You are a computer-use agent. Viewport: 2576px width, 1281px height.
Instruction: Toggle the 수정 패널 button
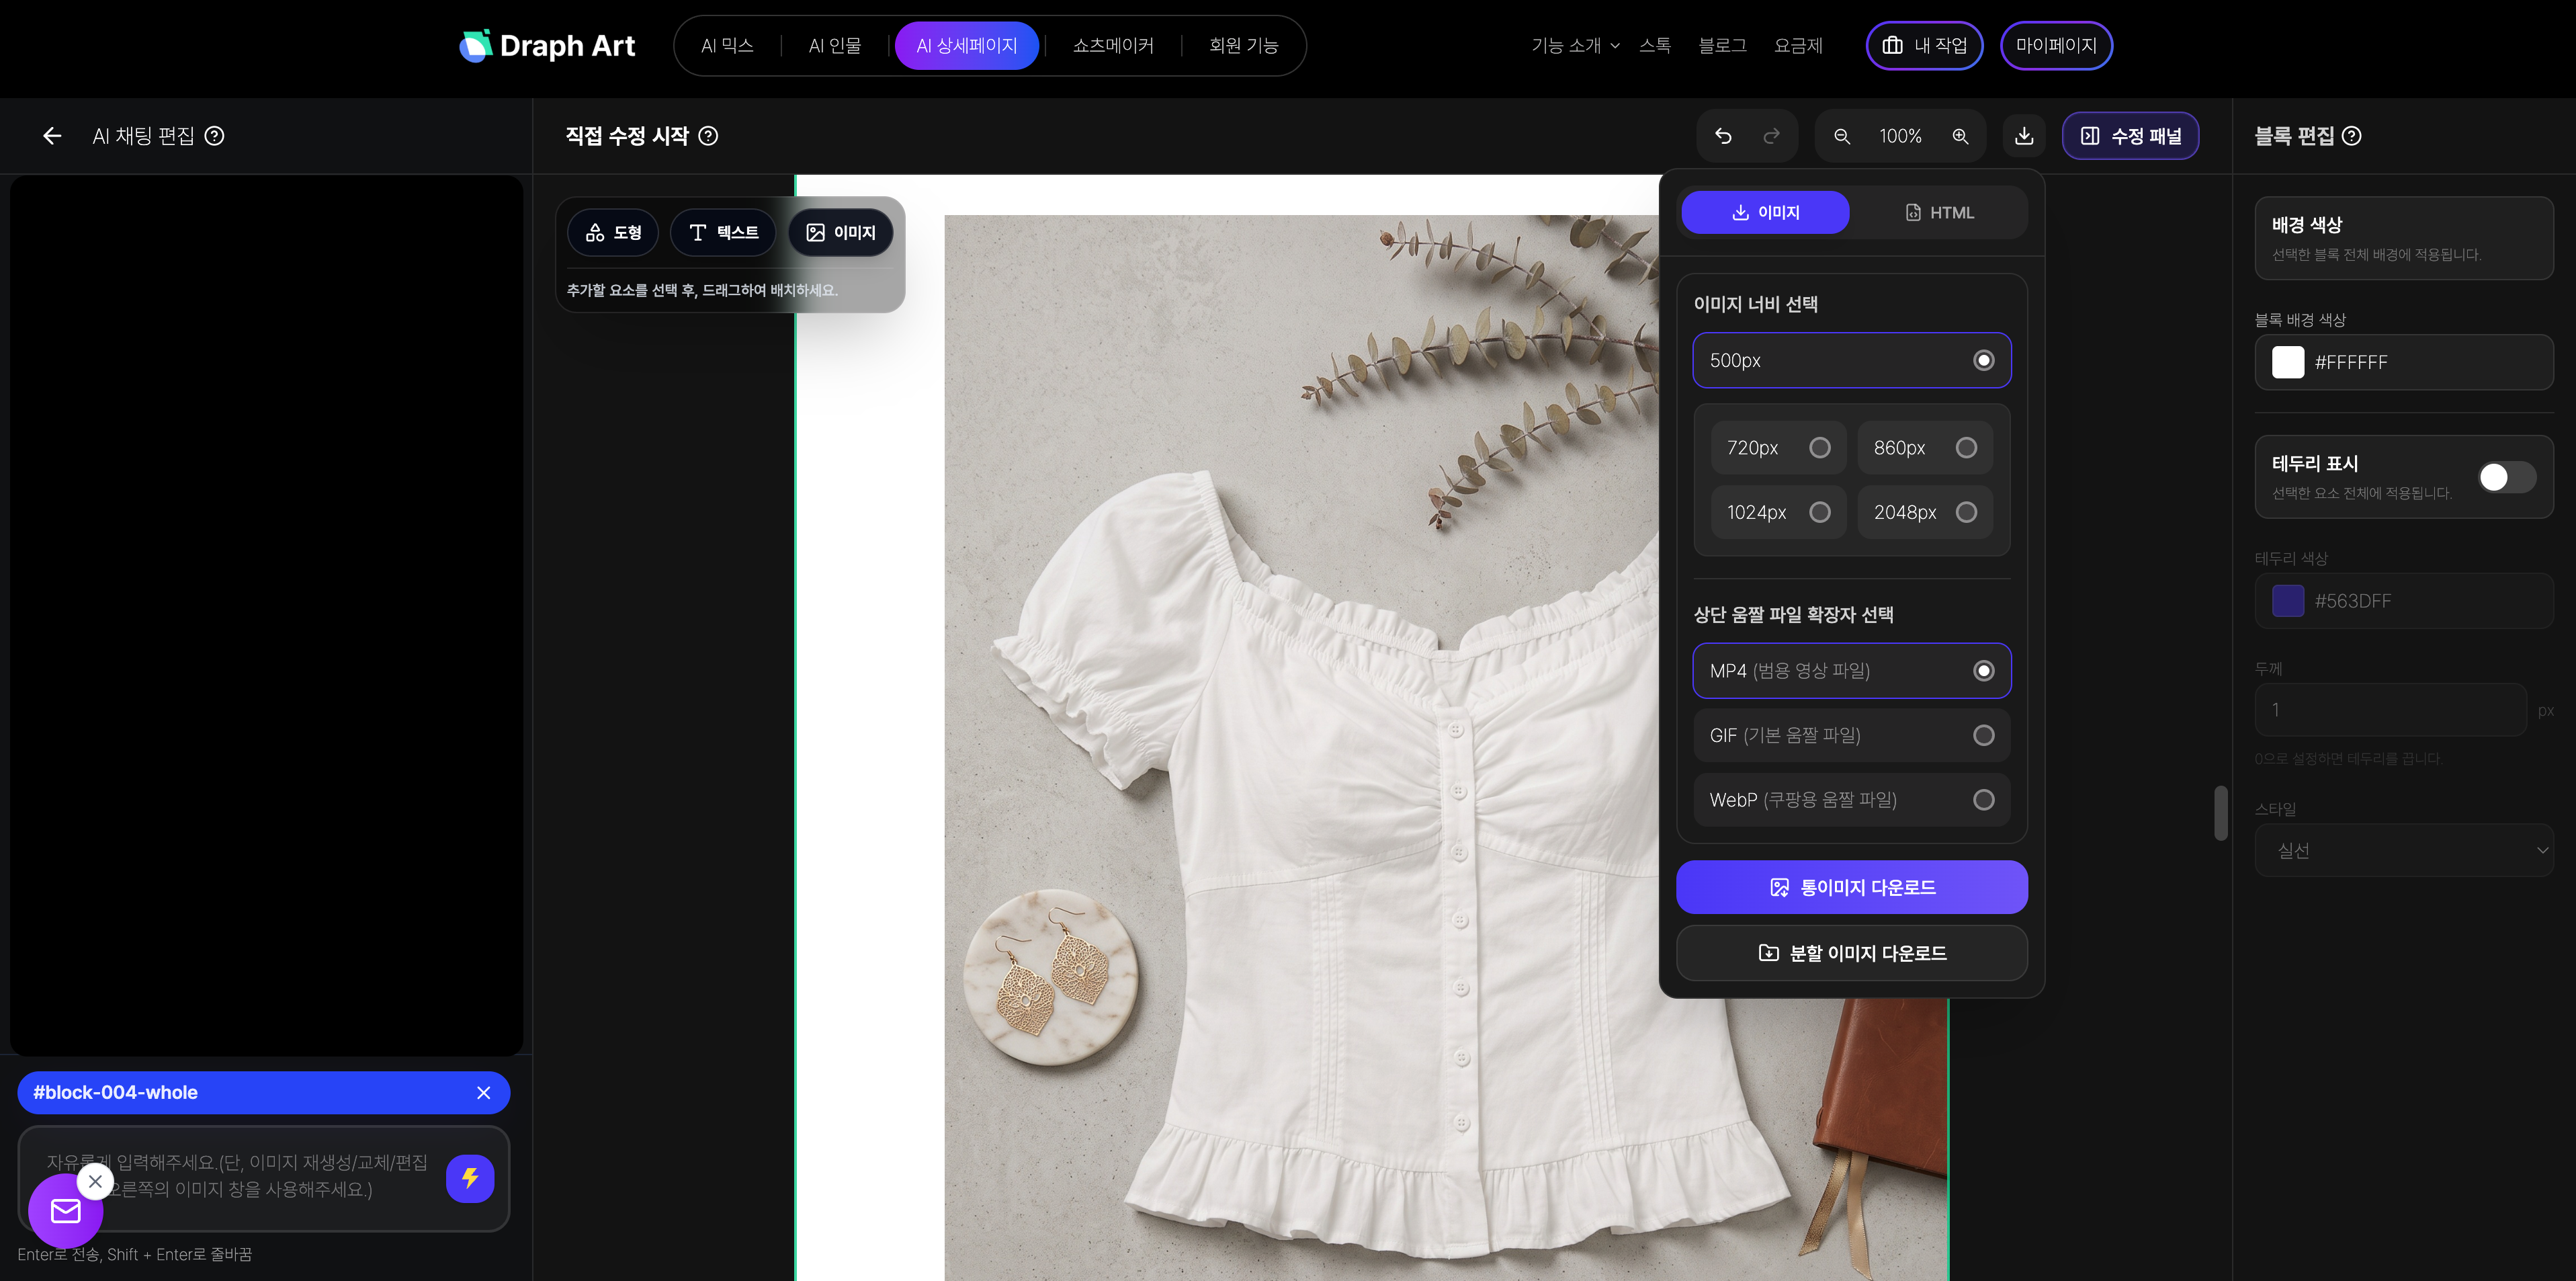[x=2131, y=136]
